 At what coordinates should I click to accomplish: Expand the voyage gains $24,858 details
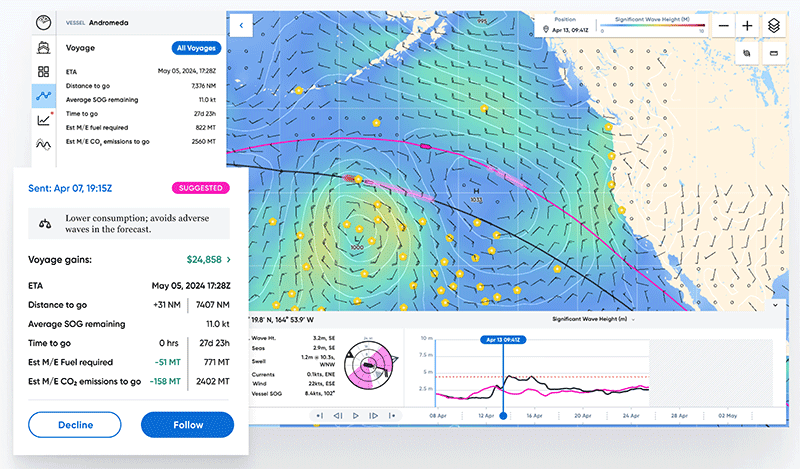point(227,260)
